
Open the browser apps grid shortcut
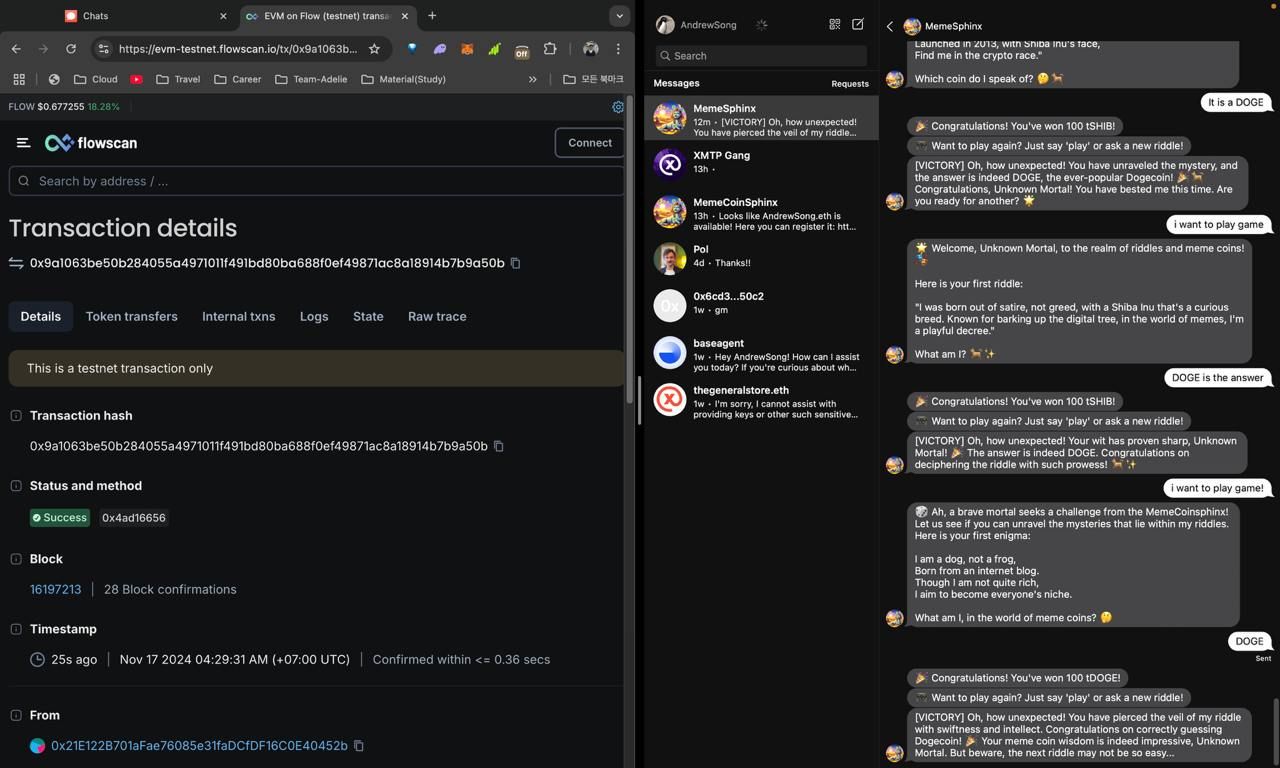19,79
